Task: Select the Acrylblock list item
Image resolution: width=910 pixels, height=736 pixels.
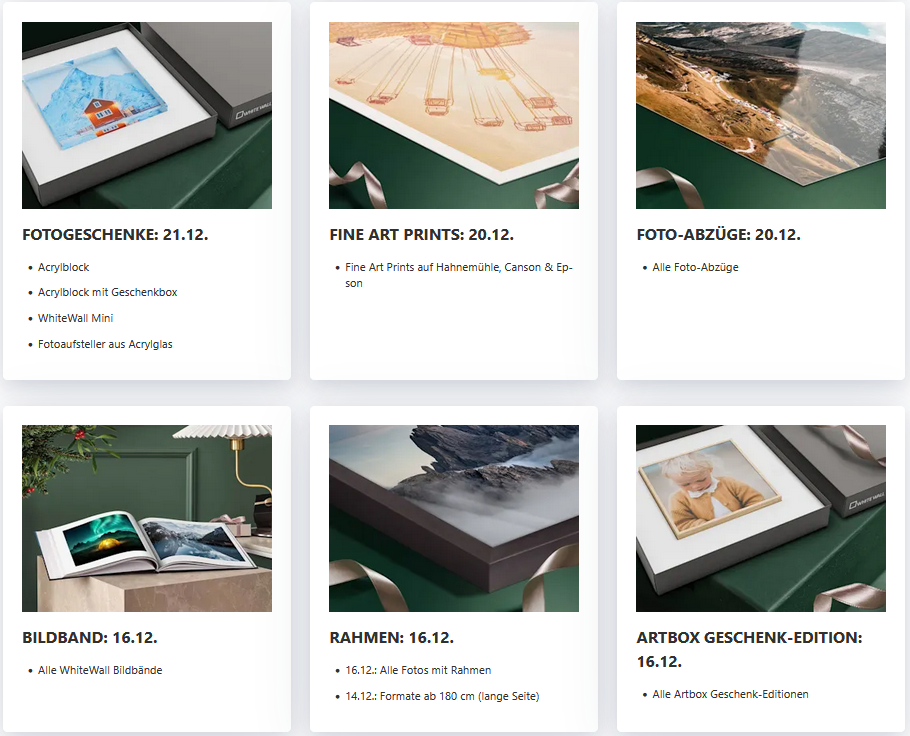Action: (64, 267)
